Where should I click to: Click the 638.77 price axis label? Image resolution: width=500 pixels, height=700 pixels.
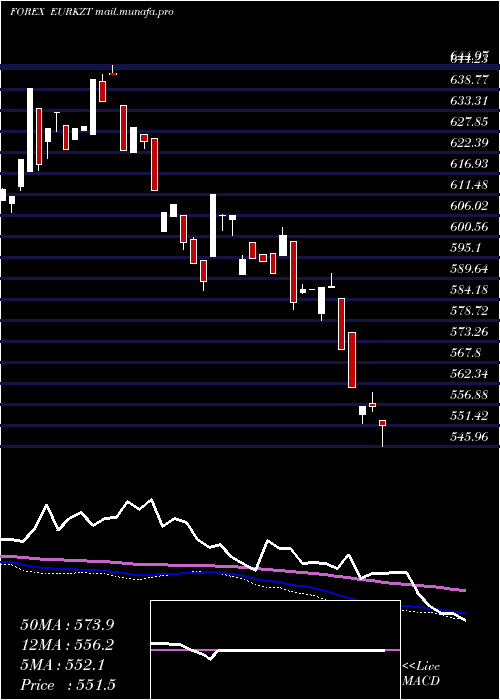tap(468, 80)
